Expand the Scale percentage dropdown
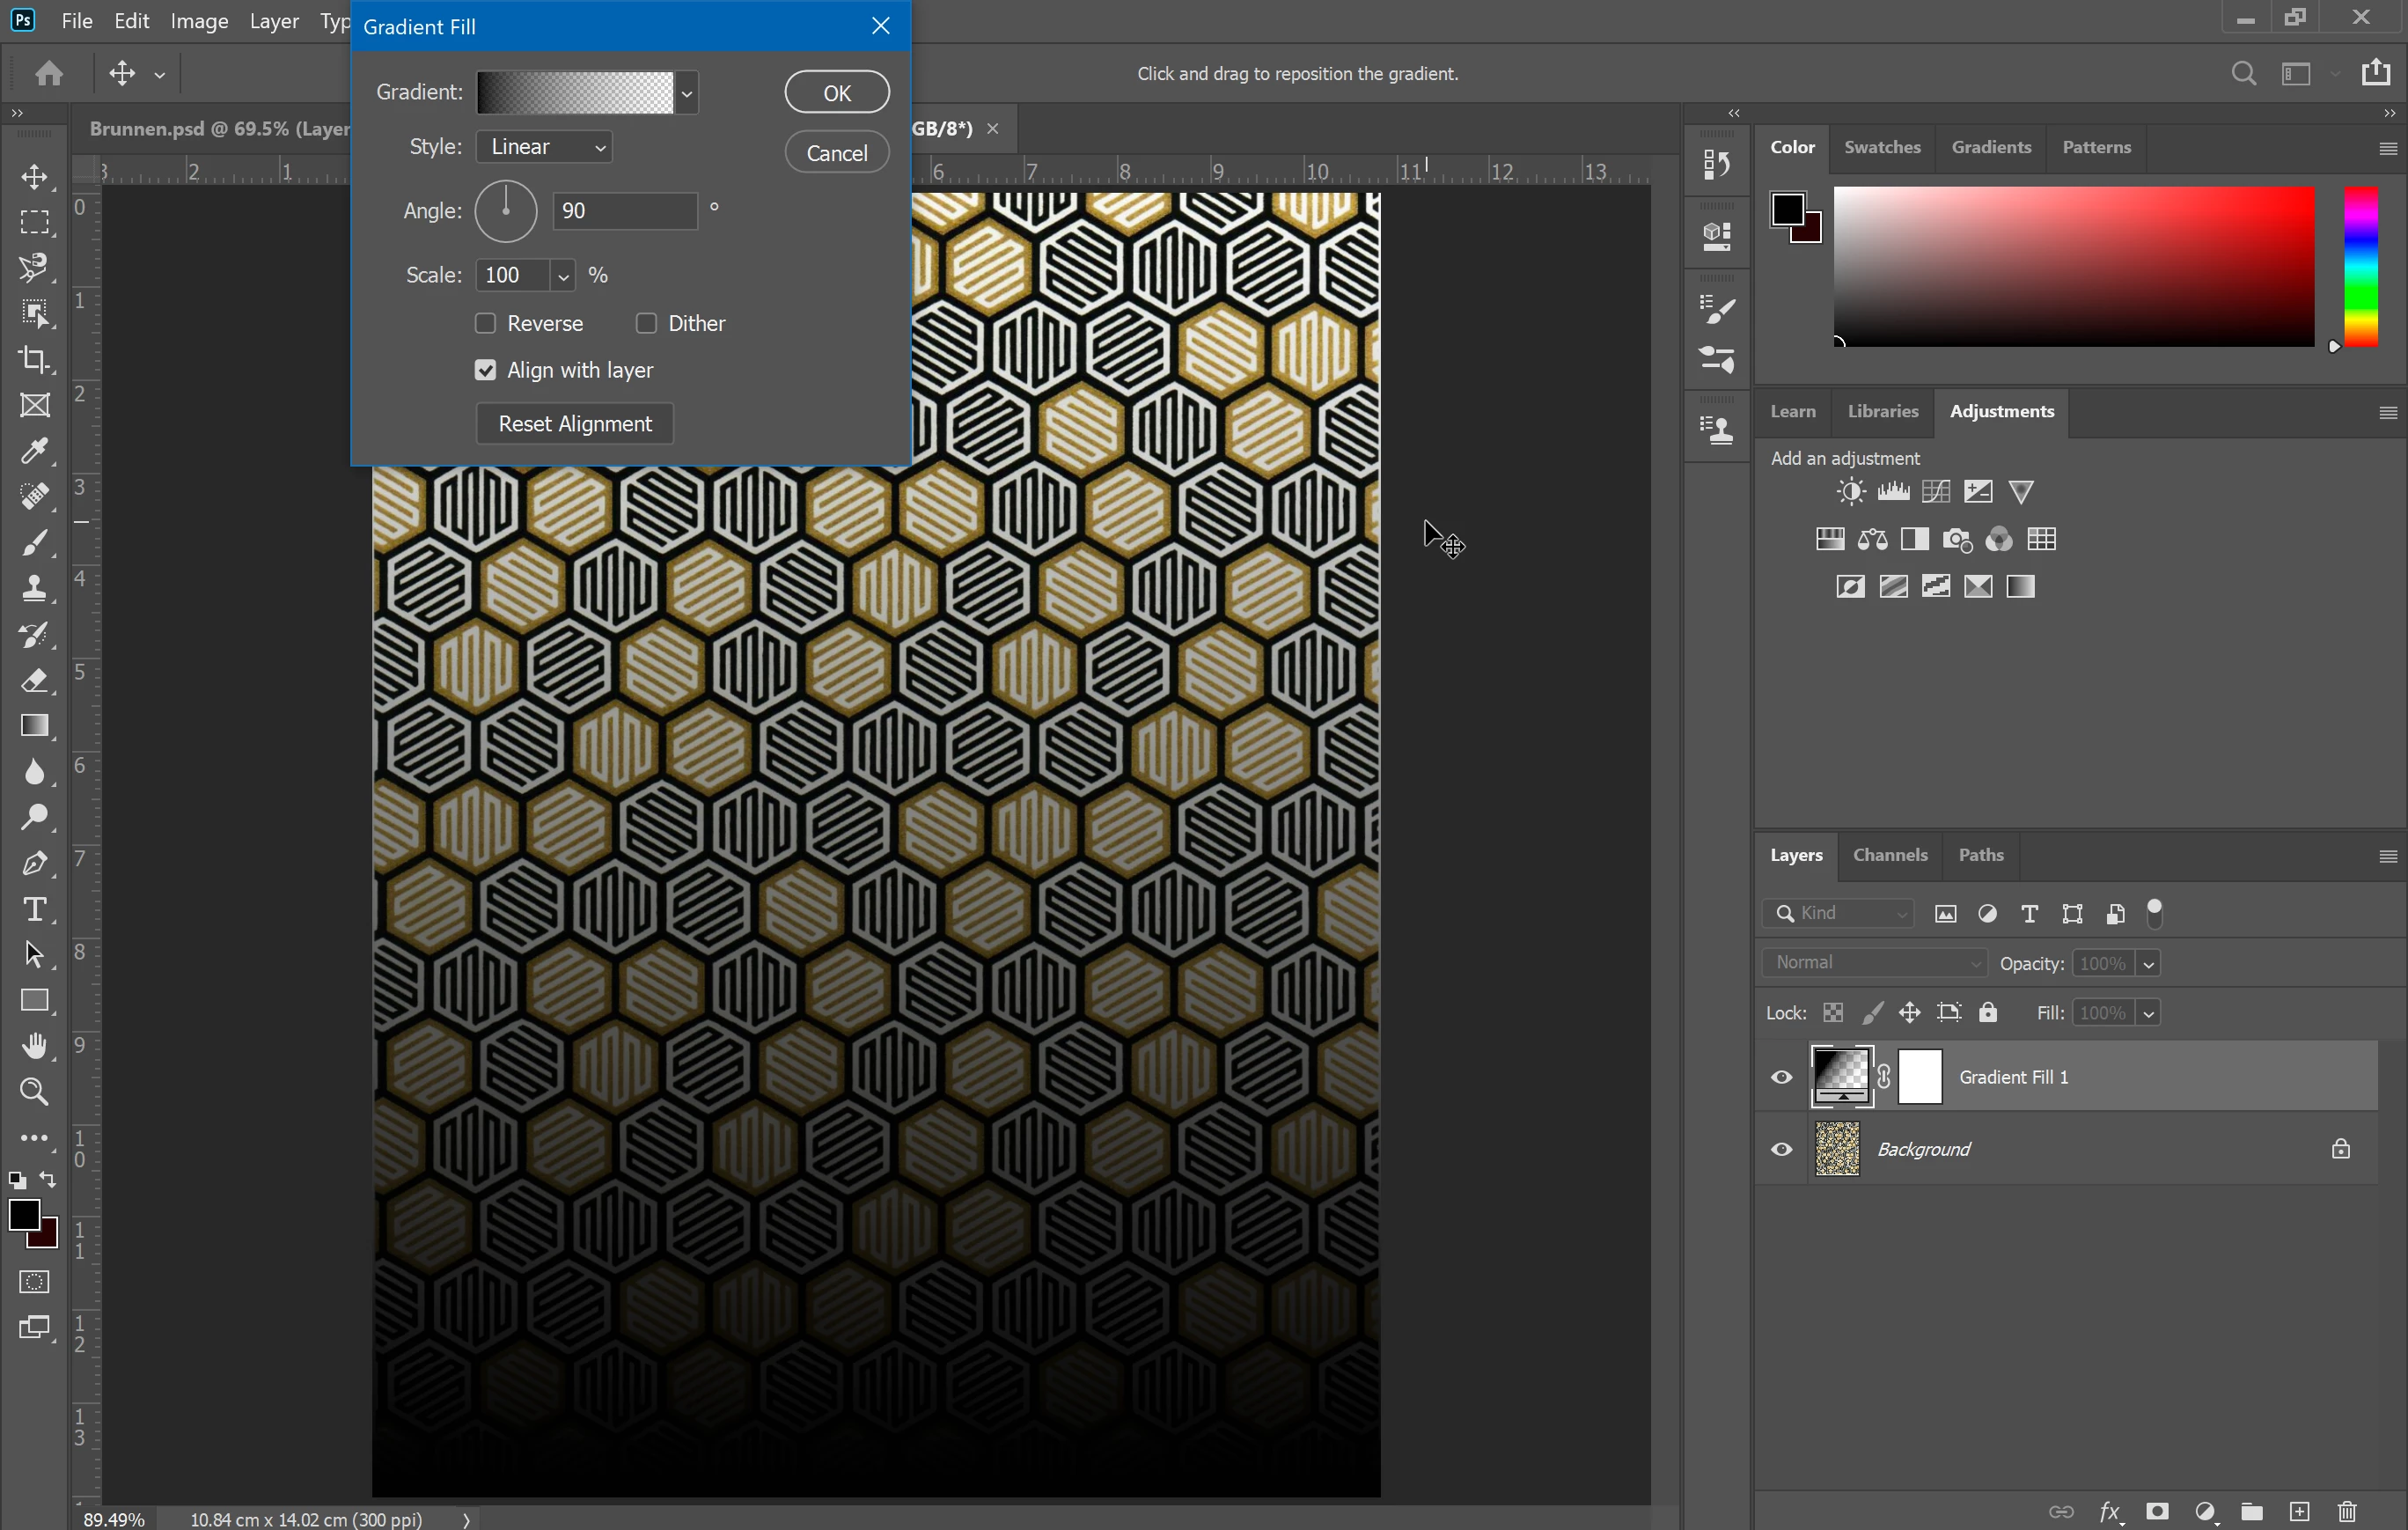This screenshot has width=2408, height=1530. tap(563, 276)
